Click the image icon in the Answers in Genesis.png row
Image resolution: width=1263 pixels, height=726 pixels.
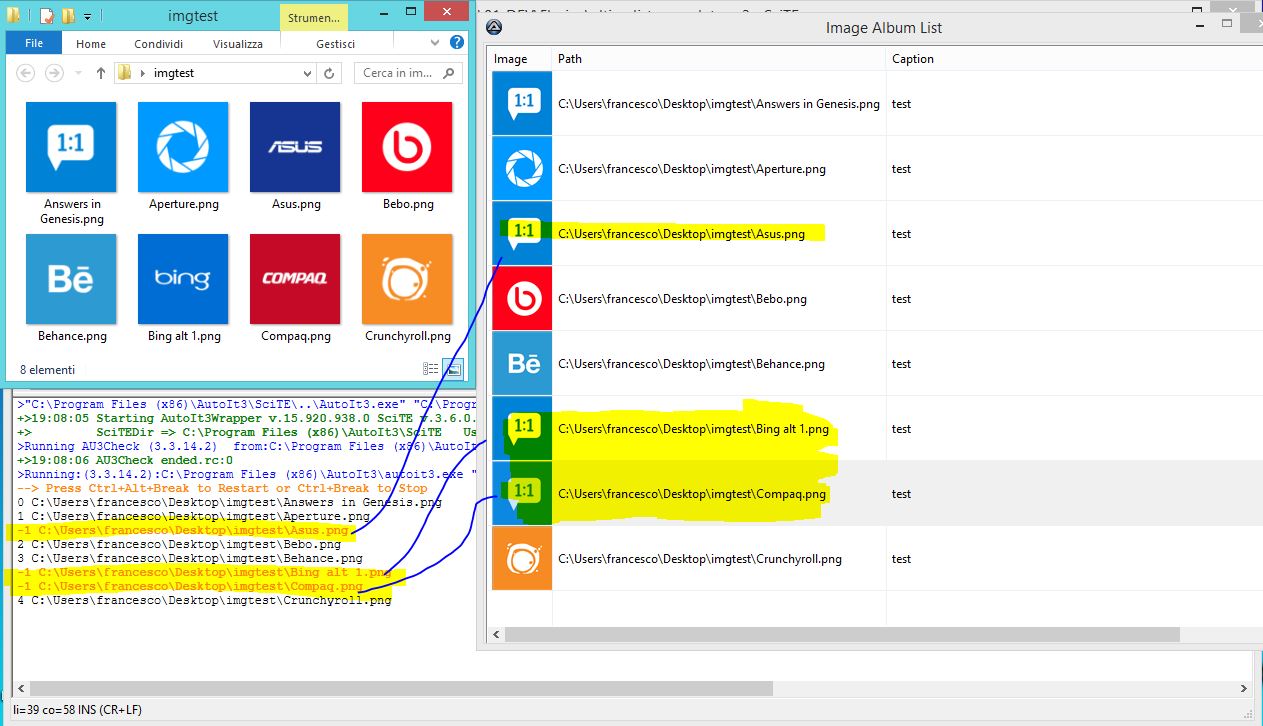522,103
